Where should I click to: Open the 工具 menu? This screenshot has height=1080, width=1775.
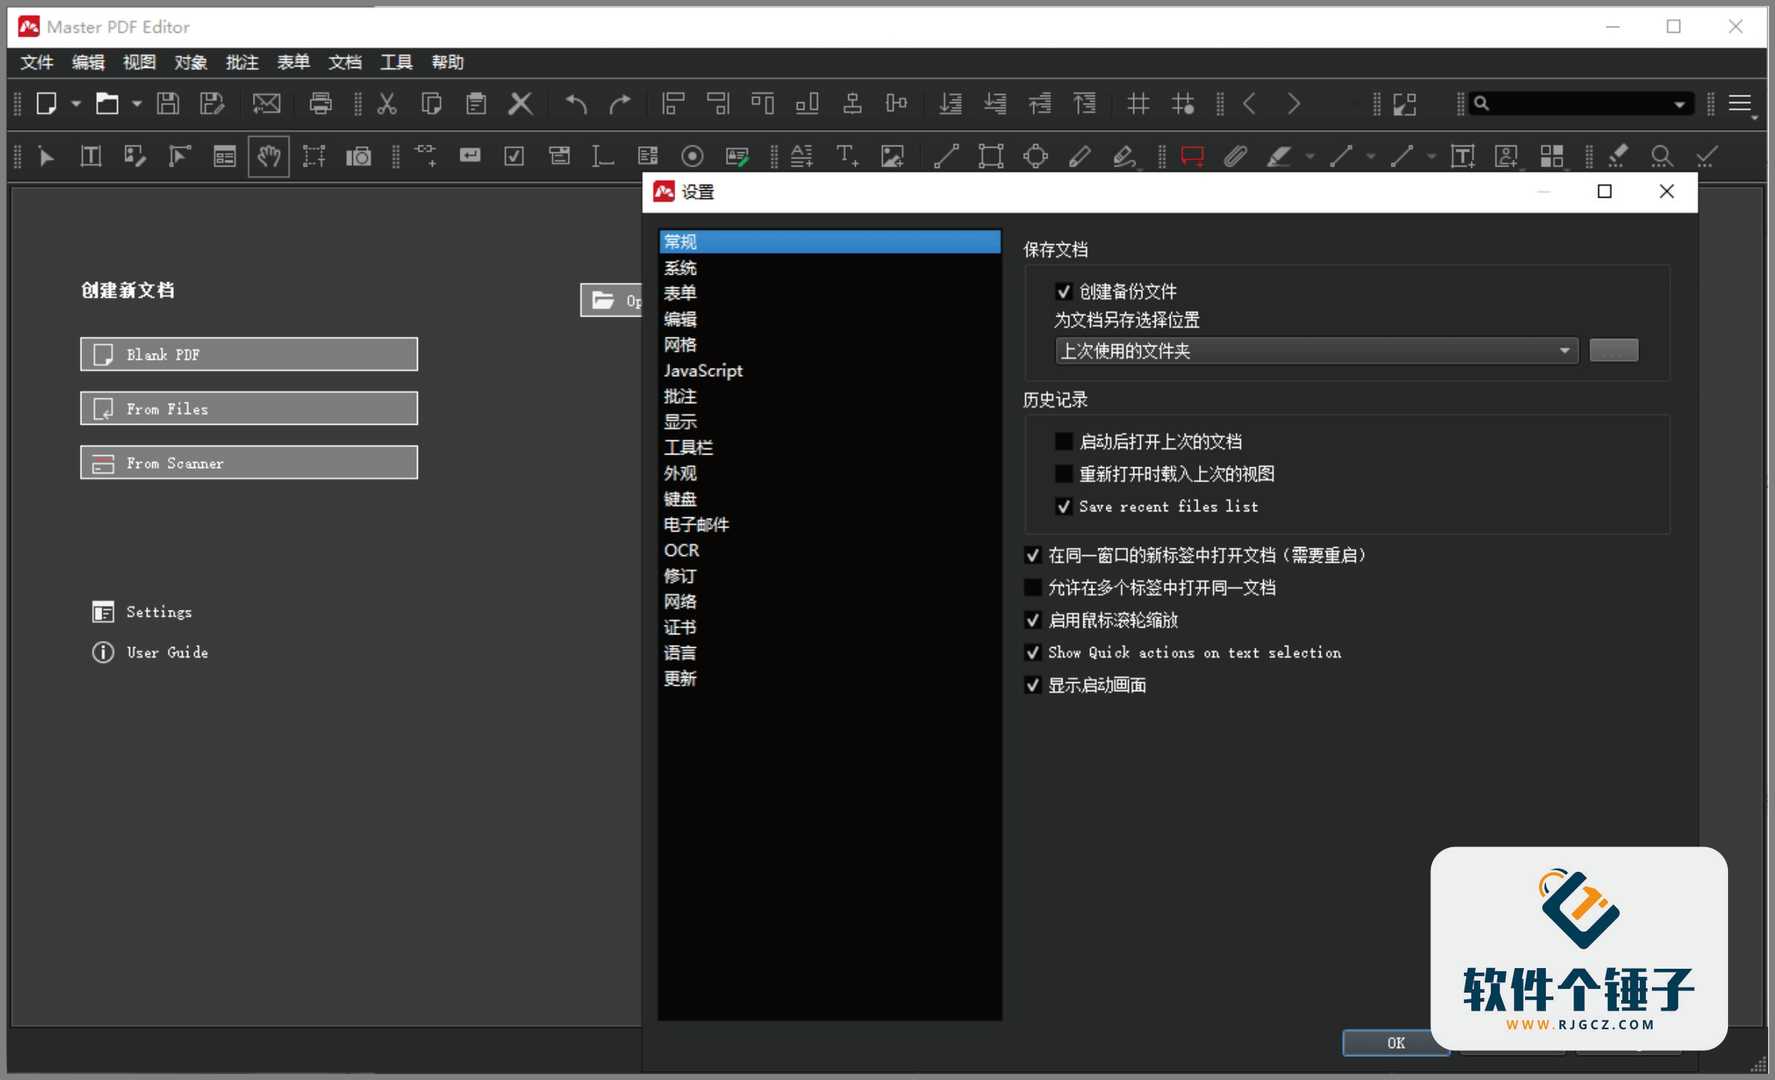396,62
